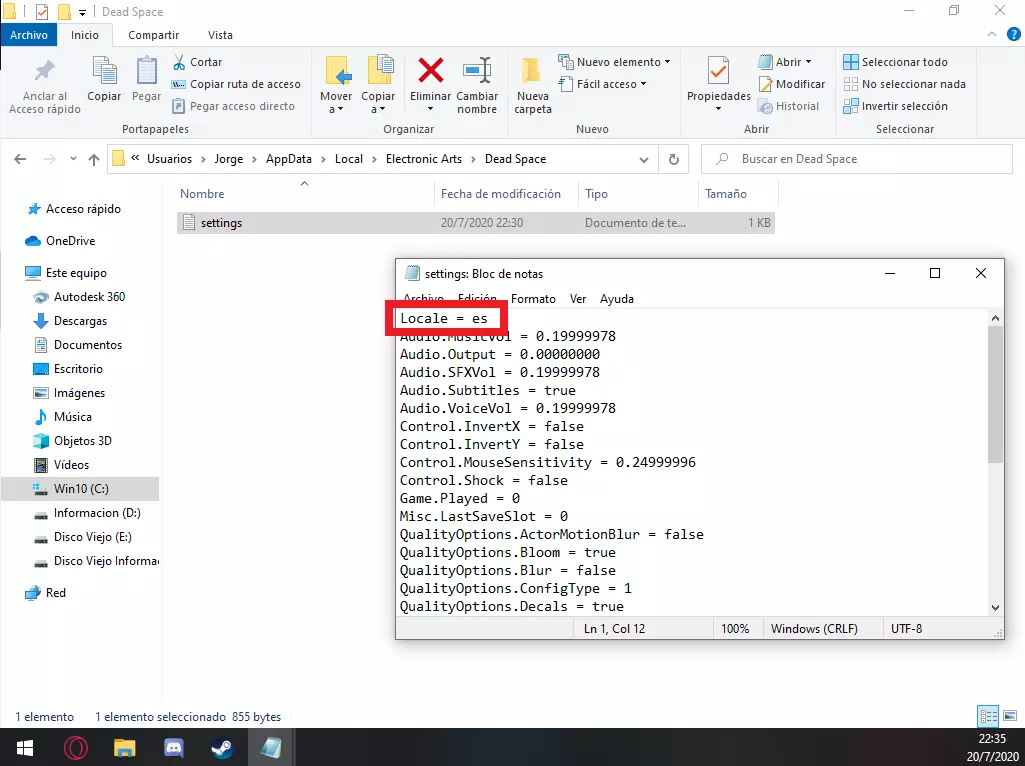Click Pegar acceso directo
This screenshot has height=766, width=1025.
click(x=233, y=106)
